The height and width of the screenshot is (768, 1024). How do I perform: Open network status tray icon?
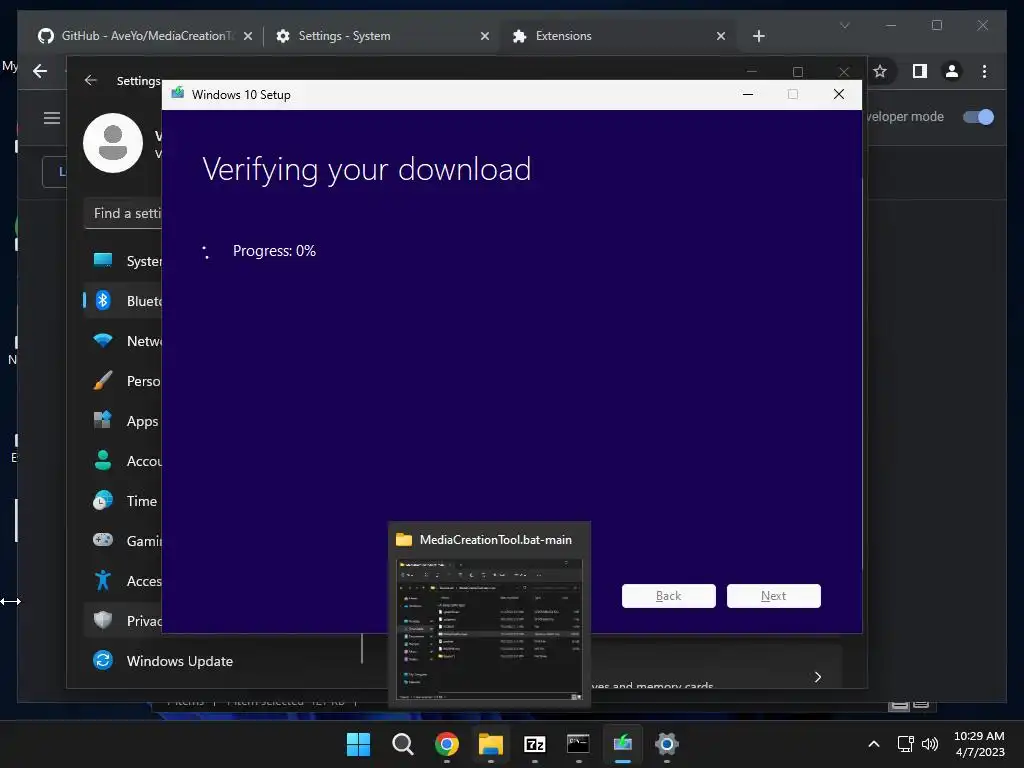point(905,744)
